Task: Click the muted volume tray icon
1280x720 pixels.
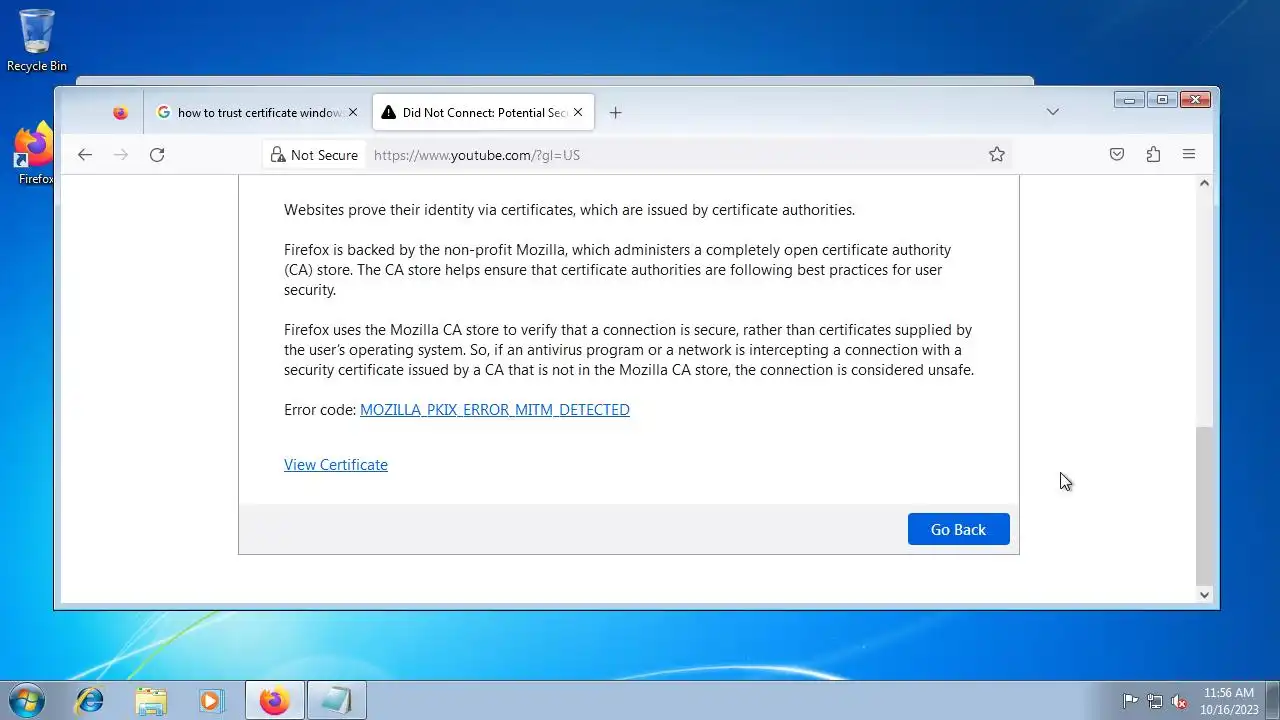Action: [1179, 701]
